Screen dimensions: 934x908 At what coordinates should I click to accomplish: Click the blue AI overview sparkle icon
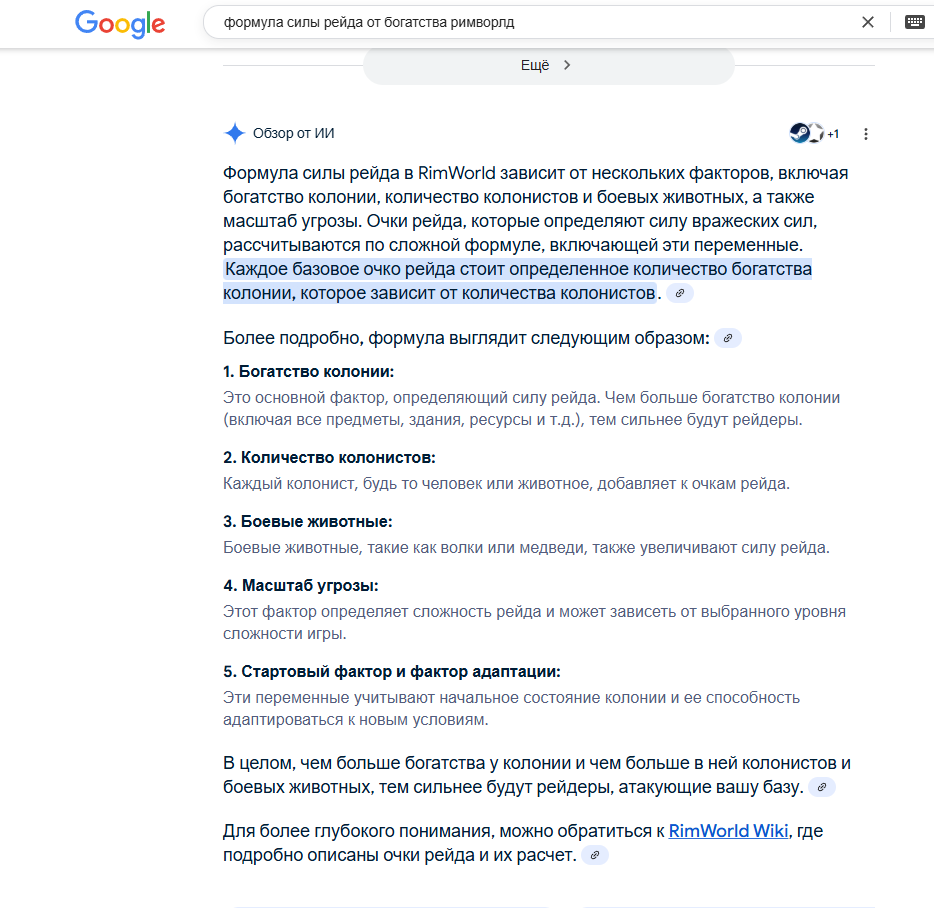pyautogui.click(x=235, y=133)
